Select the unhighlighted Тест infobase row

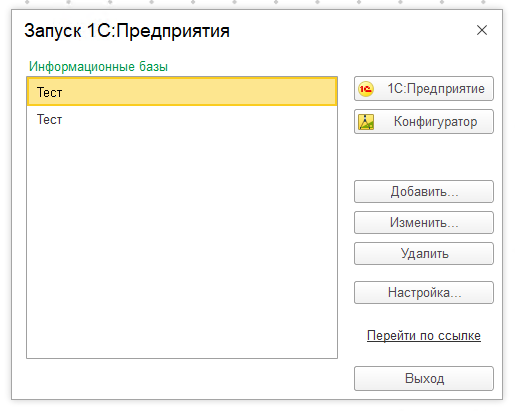(182, 119)
